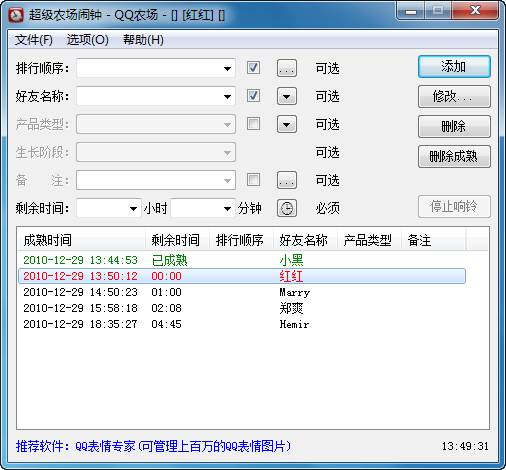The height and width of the screenshot is (470, 506).
Task: Click the 添加 button
Action: point(454,67)
